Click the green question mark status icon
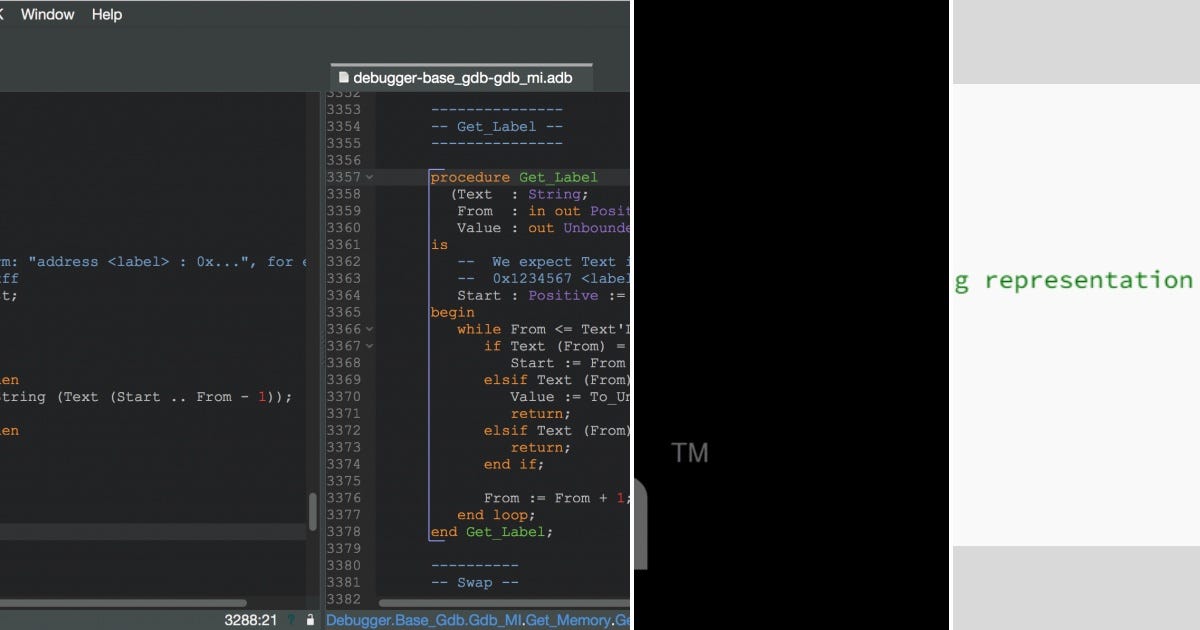This screenshot has width=1200, height=630. pyautogui.click(x=291, y=620)
